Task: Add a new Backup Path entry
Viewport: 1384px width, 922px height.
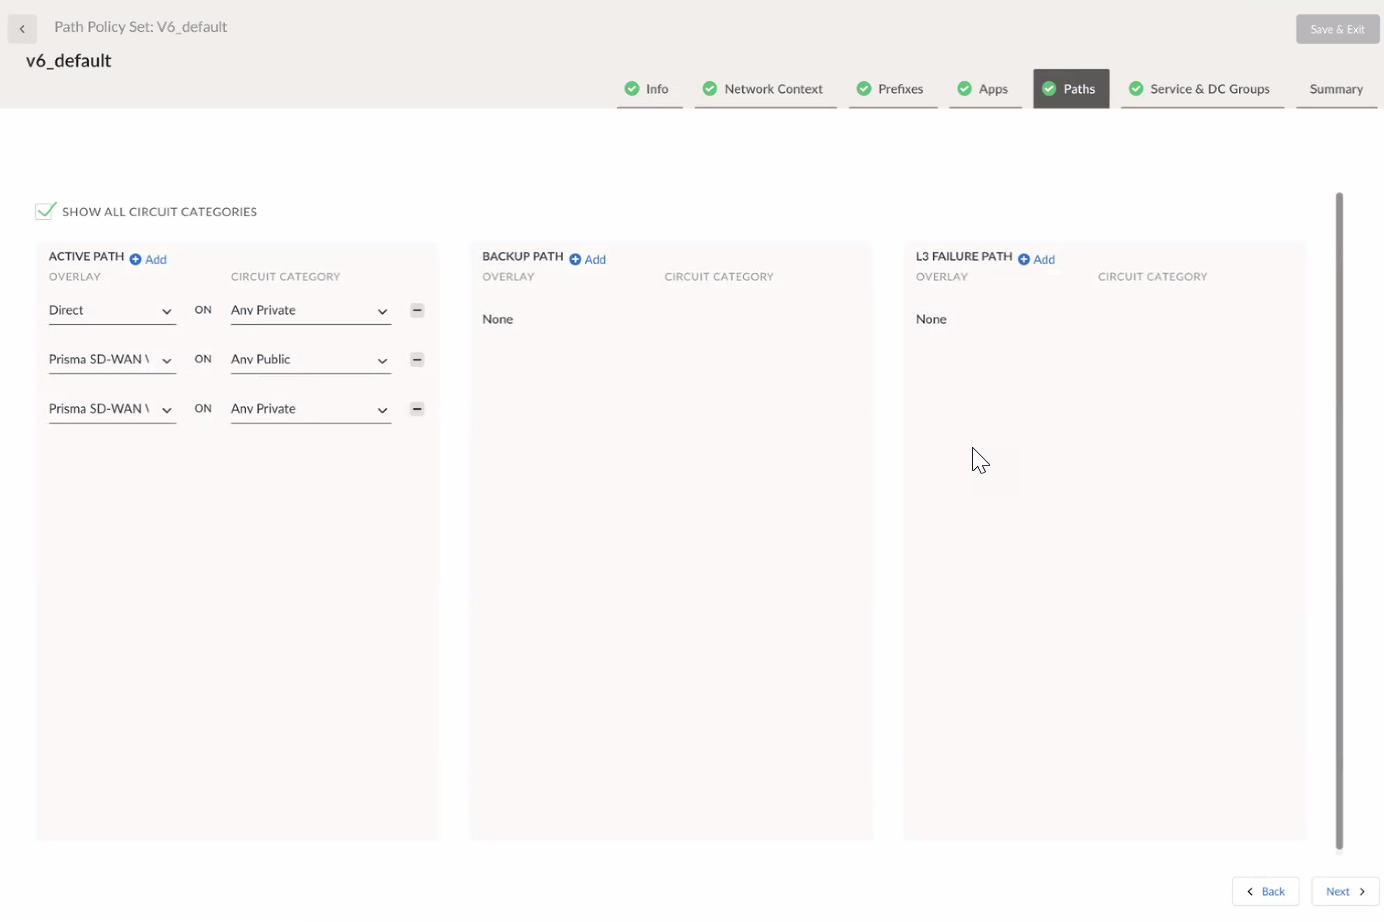Action: click(x=588, y=259)
